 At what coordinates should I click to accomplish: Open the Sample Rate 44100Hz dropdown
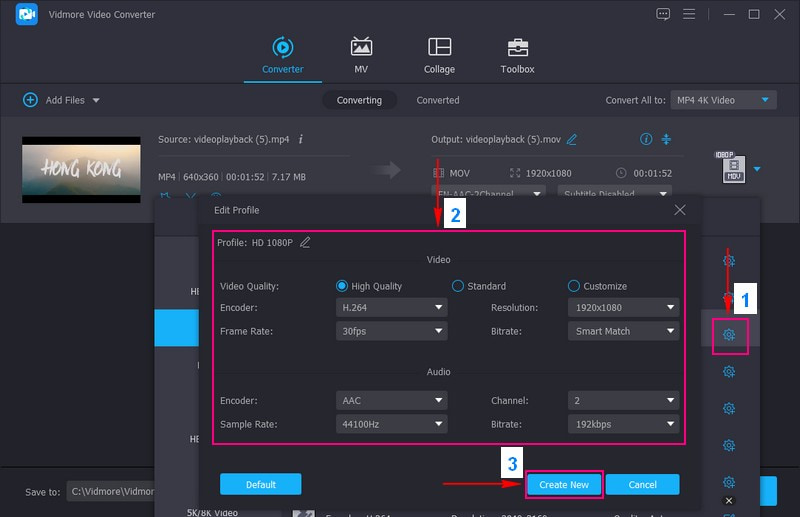click(391, 423)
